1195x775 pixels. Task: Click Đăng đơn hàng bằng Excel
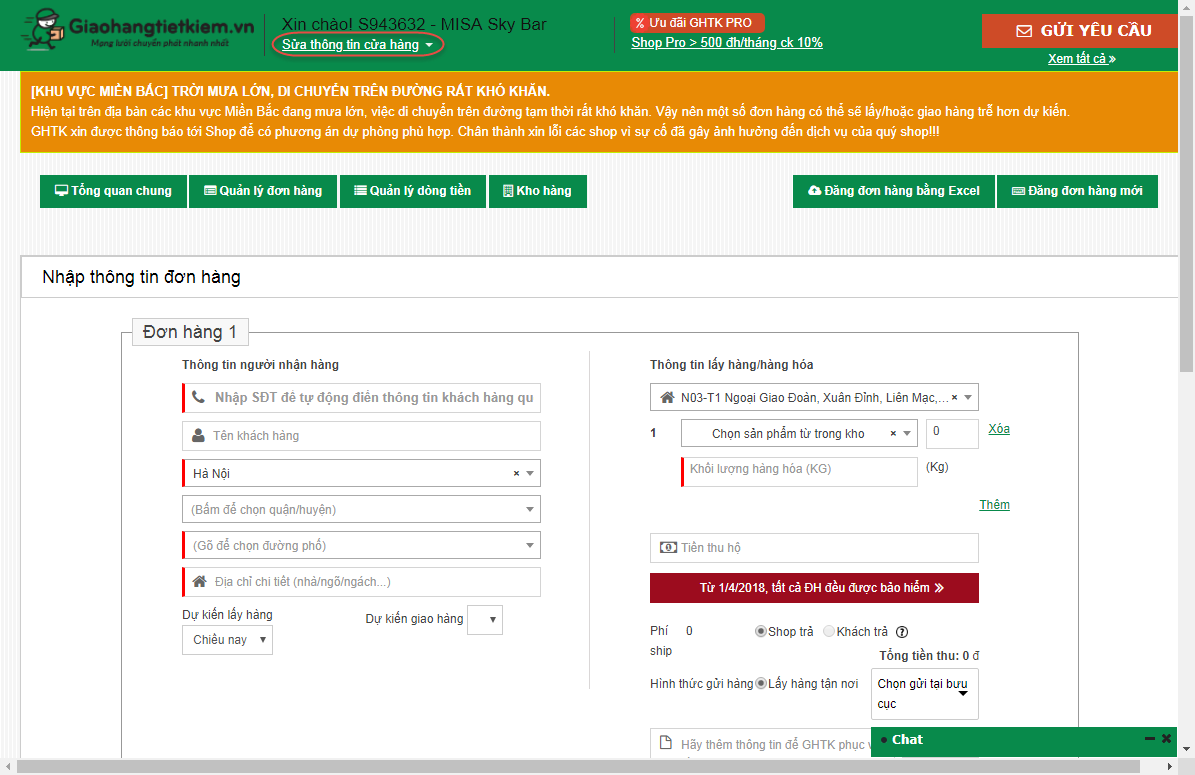894,191
